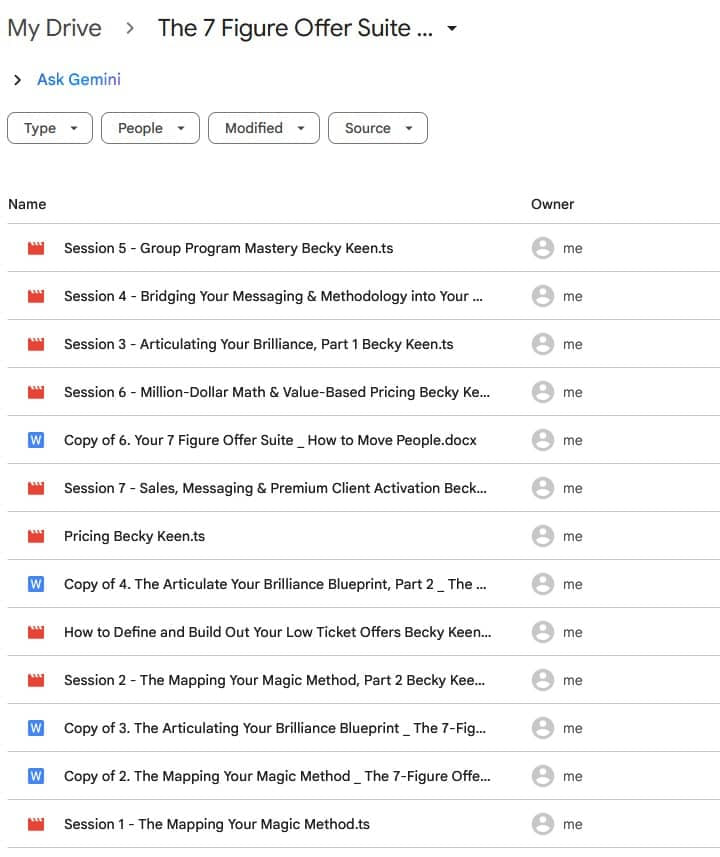The width and height of the screenshot is (720, 857).
Task: Select Session 4 Bridging Your Messaging file
Action: 273,296
